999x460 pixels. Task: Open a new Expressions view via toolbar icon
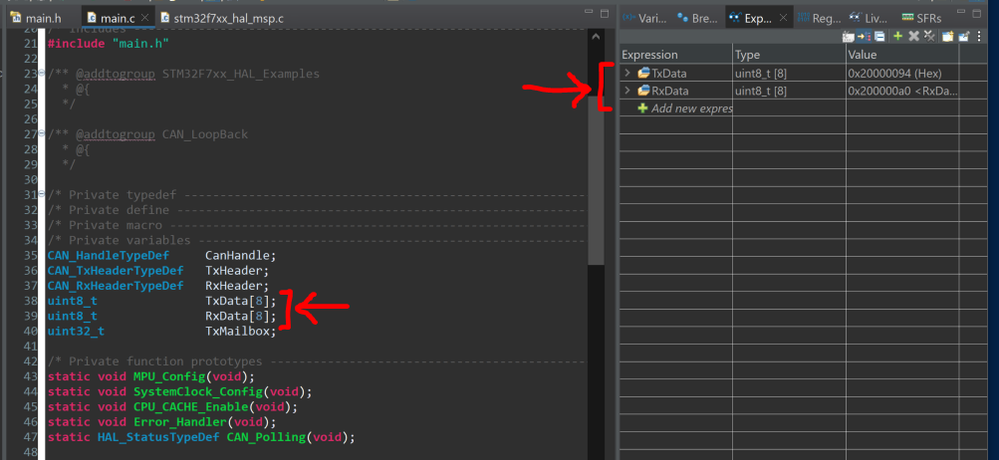[948, 36]
